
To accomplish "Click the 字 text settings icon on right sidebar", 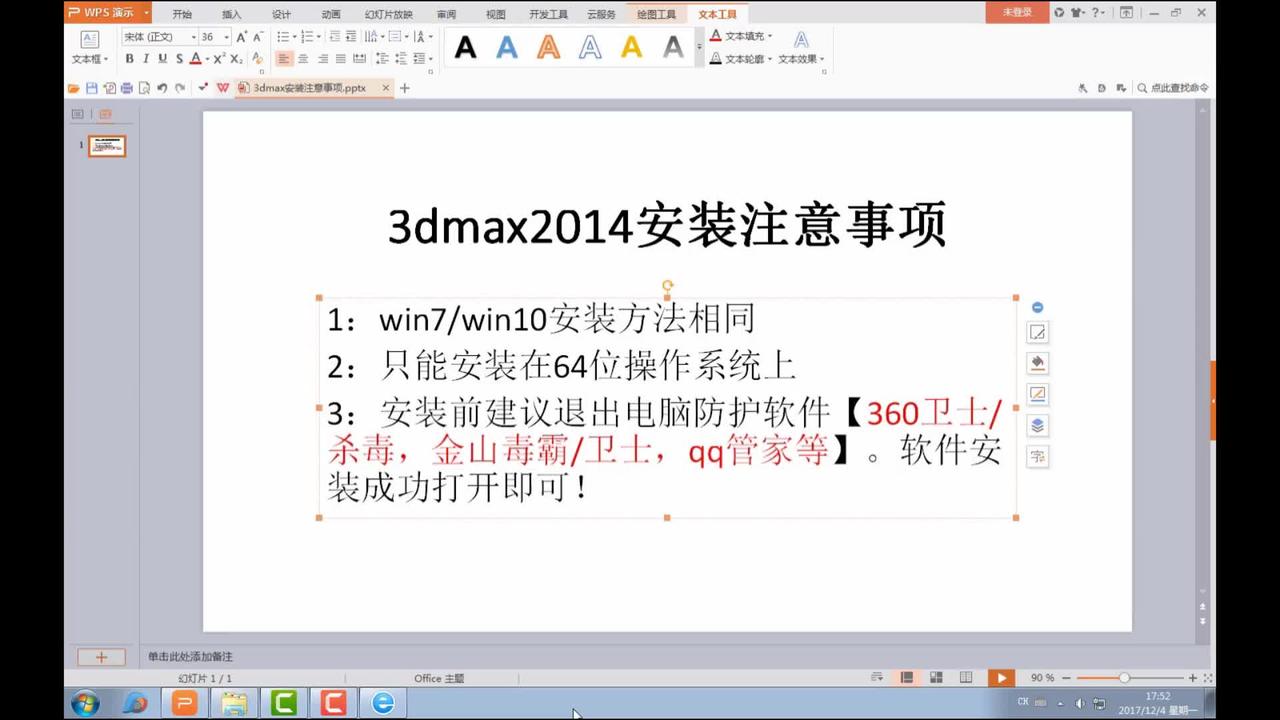I will 1037,457.
